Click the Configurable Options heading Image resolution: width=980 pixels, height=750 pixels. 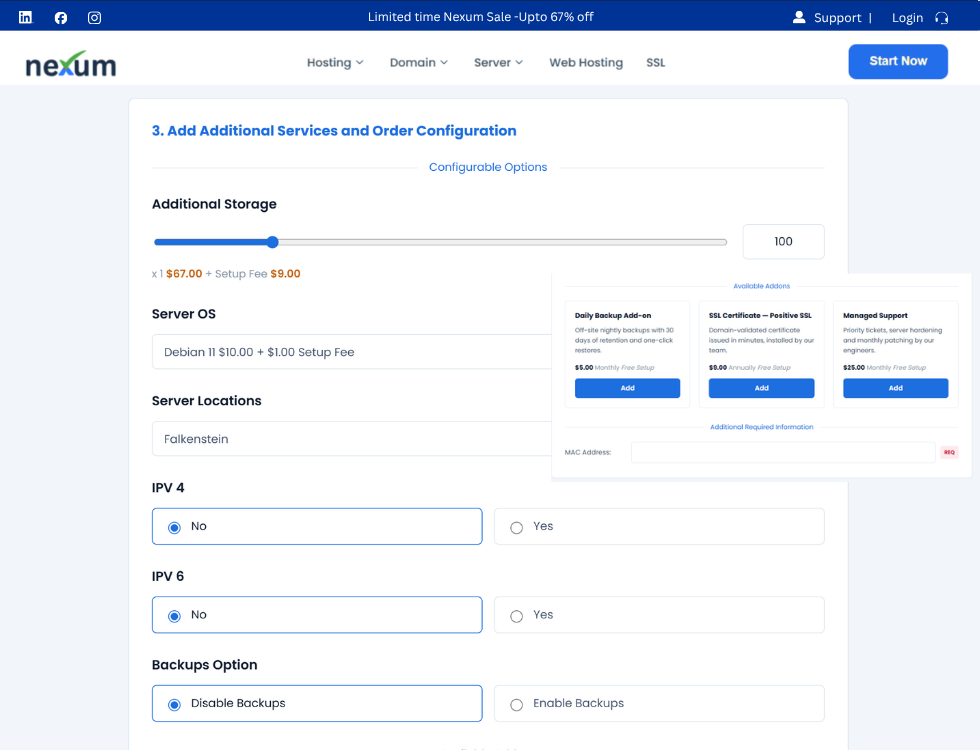pos(488,167)
